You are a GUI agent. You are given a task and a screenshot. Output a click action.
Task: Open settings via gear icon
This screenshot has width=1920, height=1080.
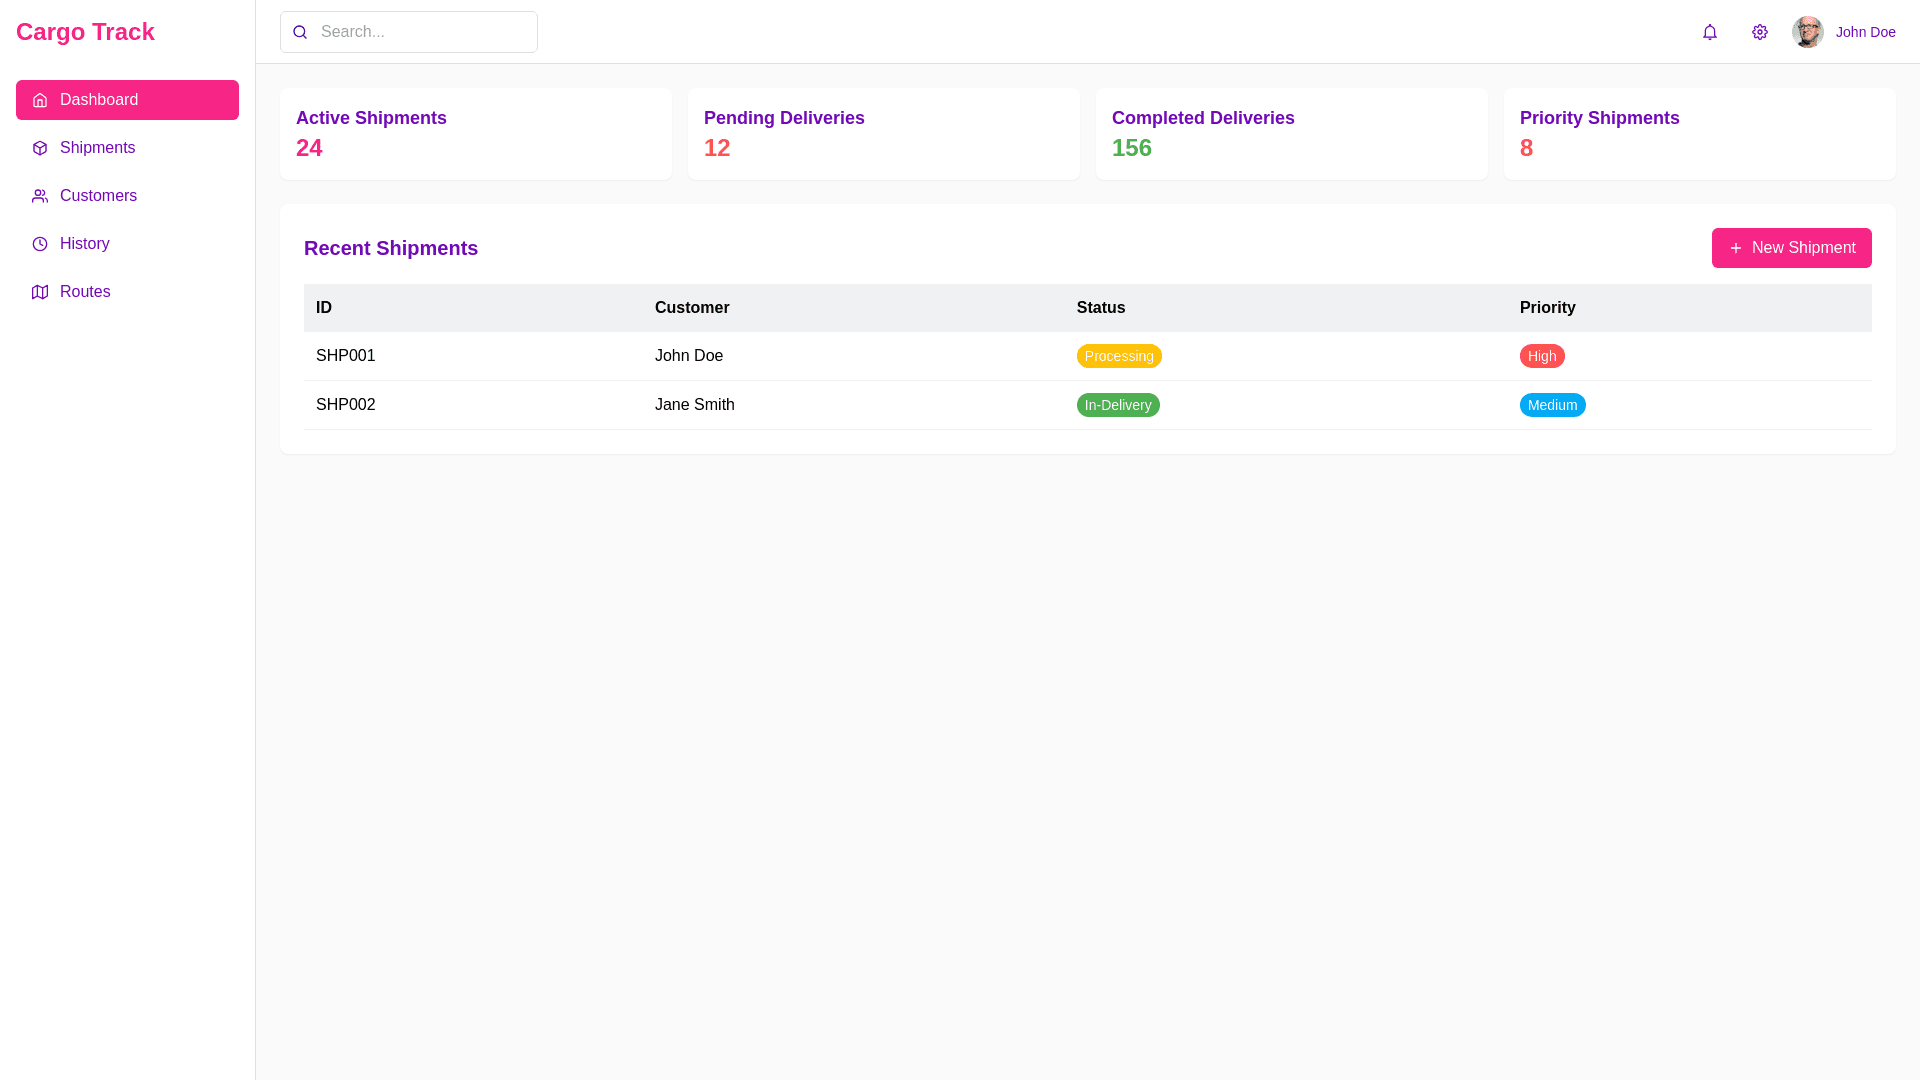coord(1760,32)
